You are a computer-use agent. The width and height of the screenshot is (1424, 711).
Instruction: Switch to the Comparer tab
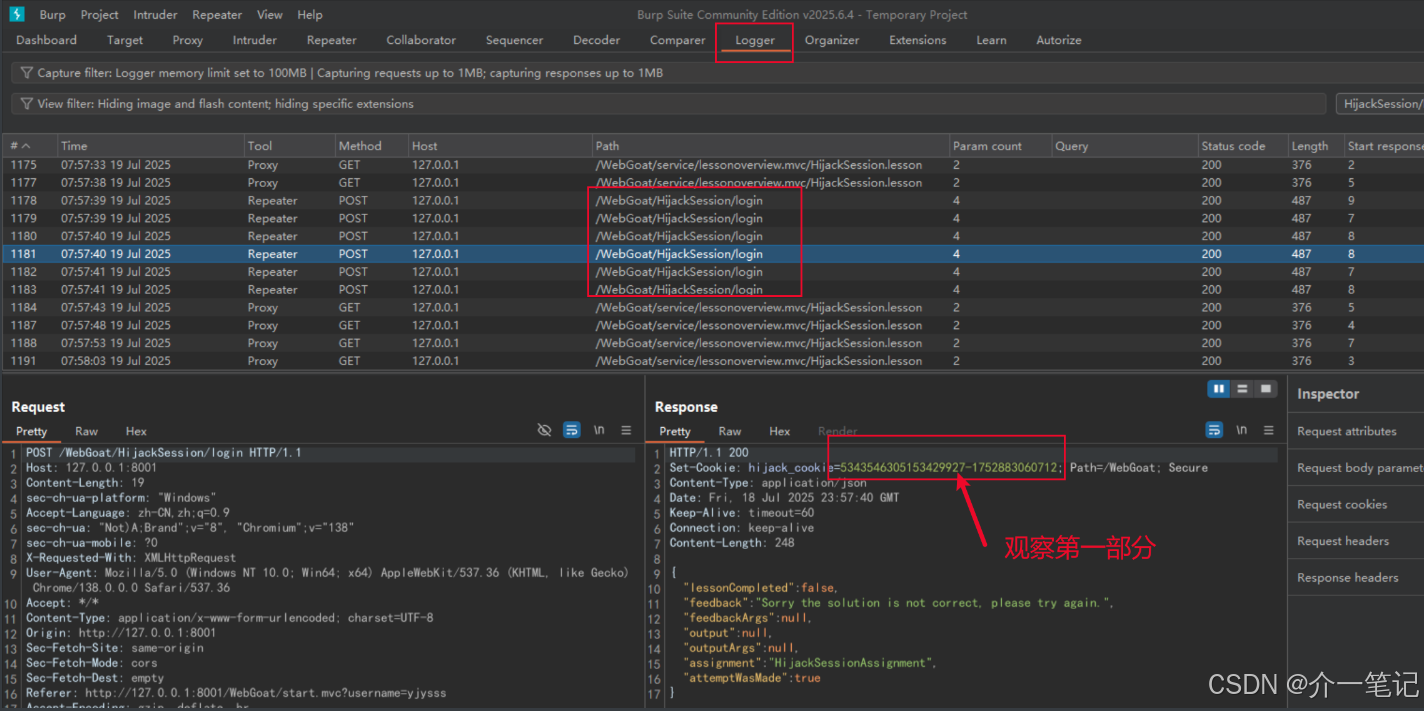(678, 40)
